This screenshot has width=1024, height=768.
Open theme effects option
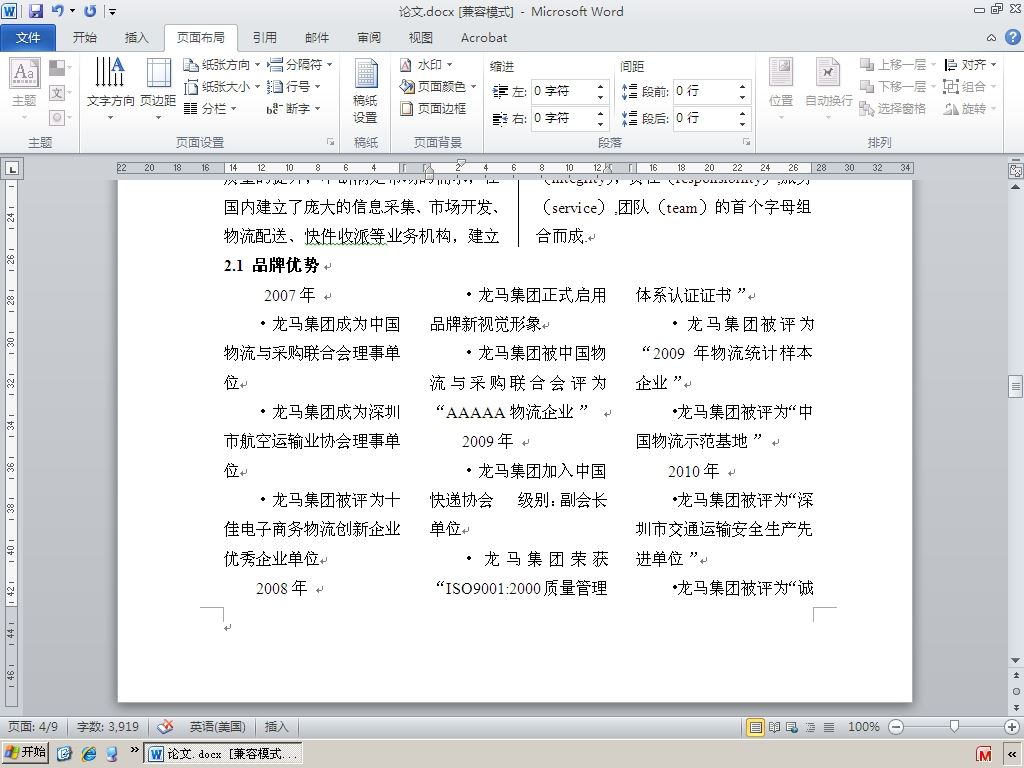[60, 118]
